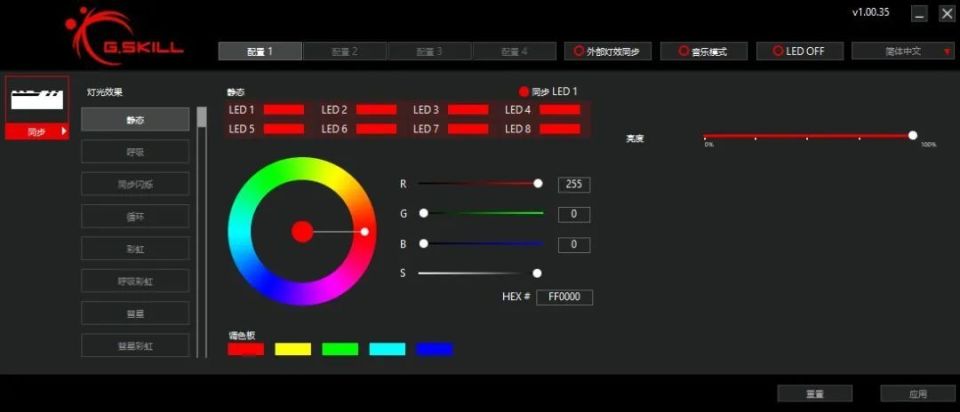
Task: Click the LED 5 color bar
Action: click(283, 129)
